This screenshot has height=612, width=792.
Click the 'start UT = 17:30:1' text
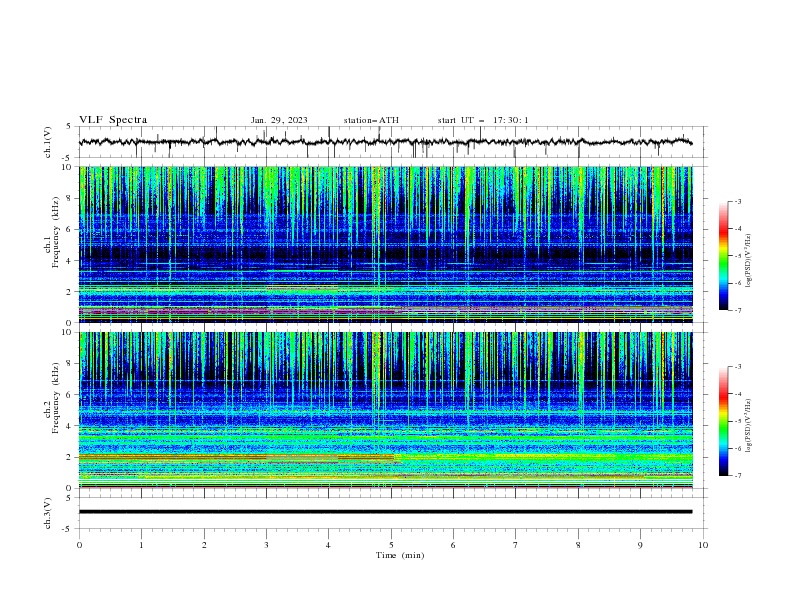pyautogui.click(x=483, y=120)
